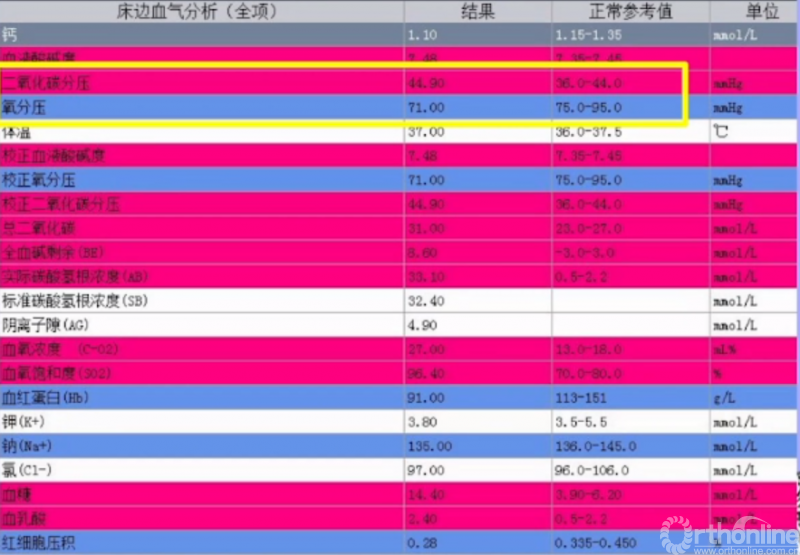Click the 二氧化碳分压 result value 44.90

click(x=426, y=84)
